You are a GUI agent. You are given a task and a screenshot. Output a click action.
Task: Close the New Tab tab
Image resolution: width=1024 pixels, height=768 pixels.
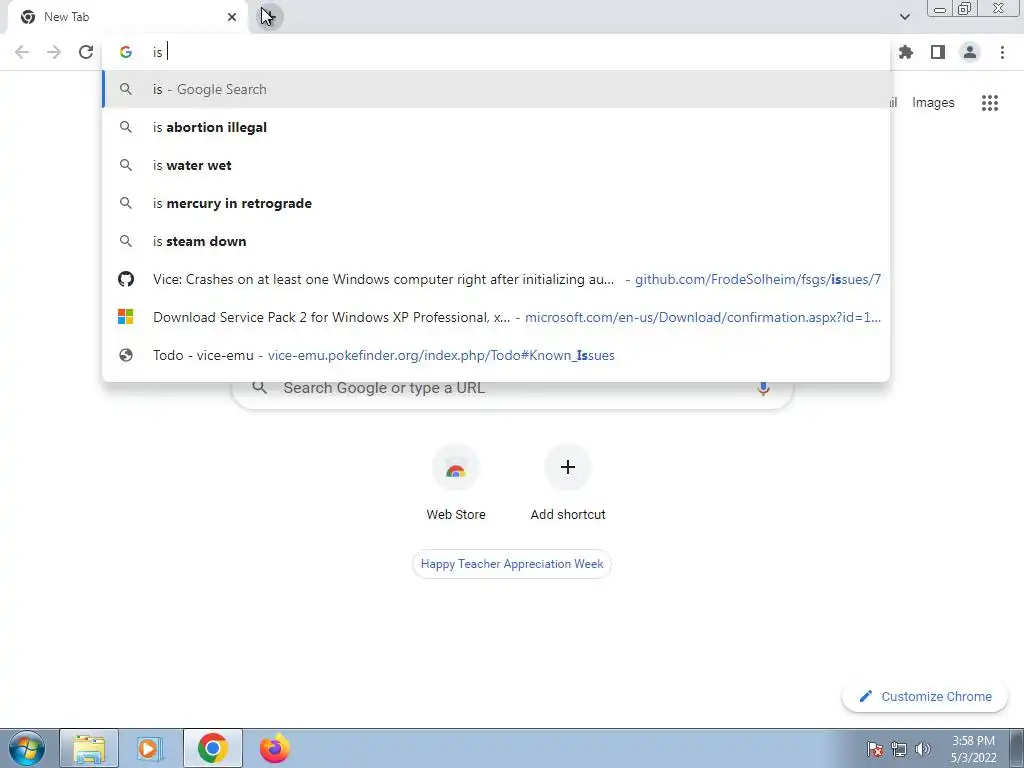tap(232, 17)
